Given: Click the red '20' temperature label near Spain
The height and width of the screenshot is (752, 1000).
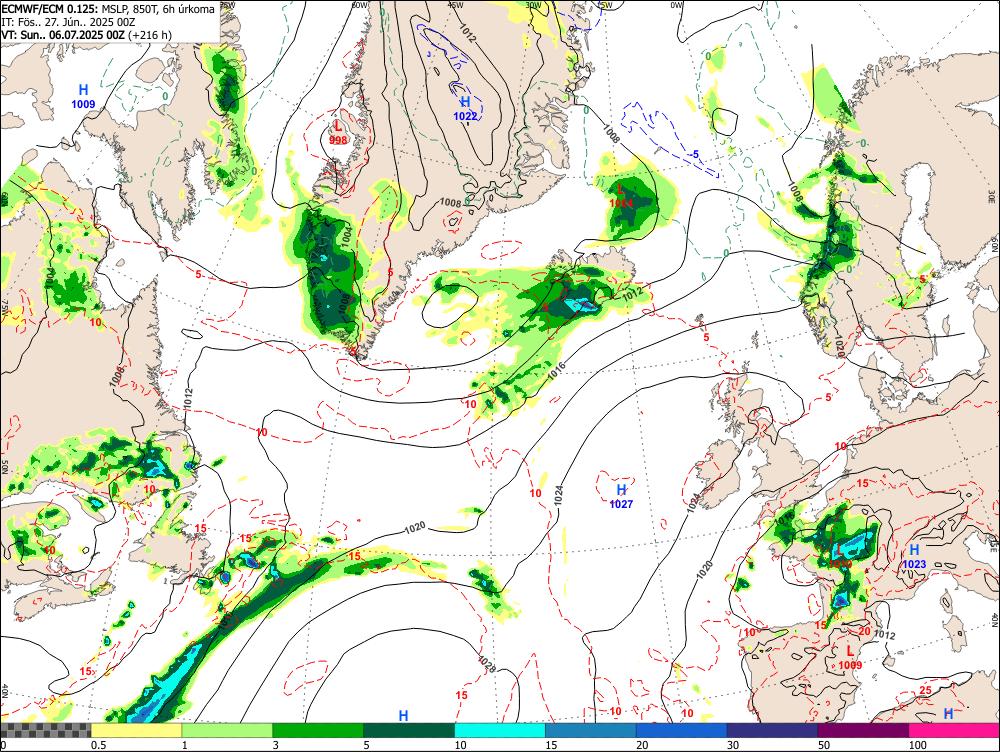Looking at the screenshot, I should pos(864,631).
